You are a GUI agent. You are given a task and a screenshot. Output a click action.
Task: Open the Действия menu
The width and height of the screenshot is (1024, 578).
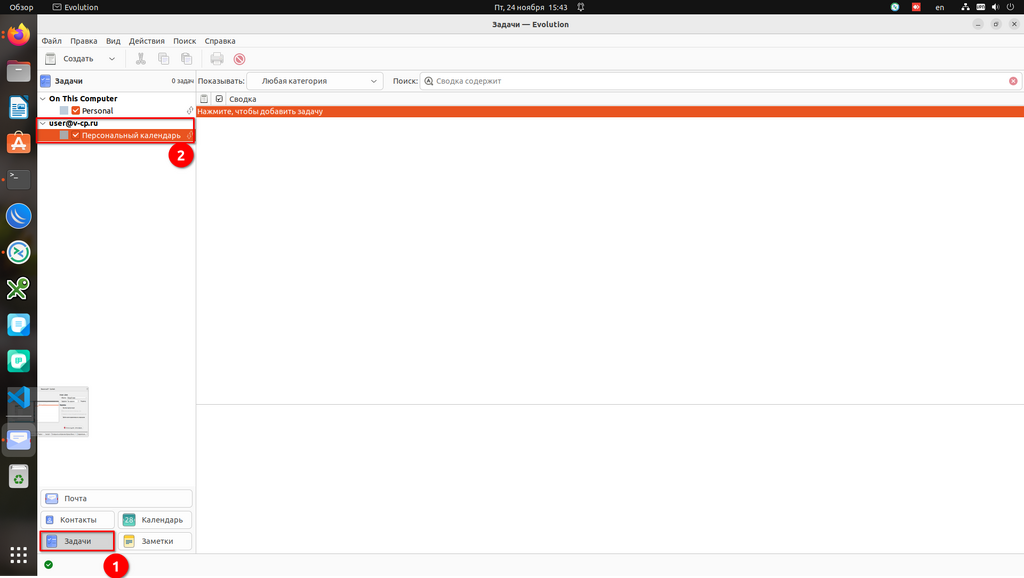point(147,41)
